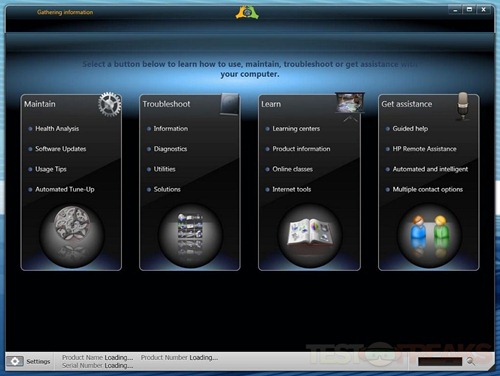The width and height of the screenshot is (500, 376).
Task: Open Multiple contact options
Action: click(x=428, y=189)
